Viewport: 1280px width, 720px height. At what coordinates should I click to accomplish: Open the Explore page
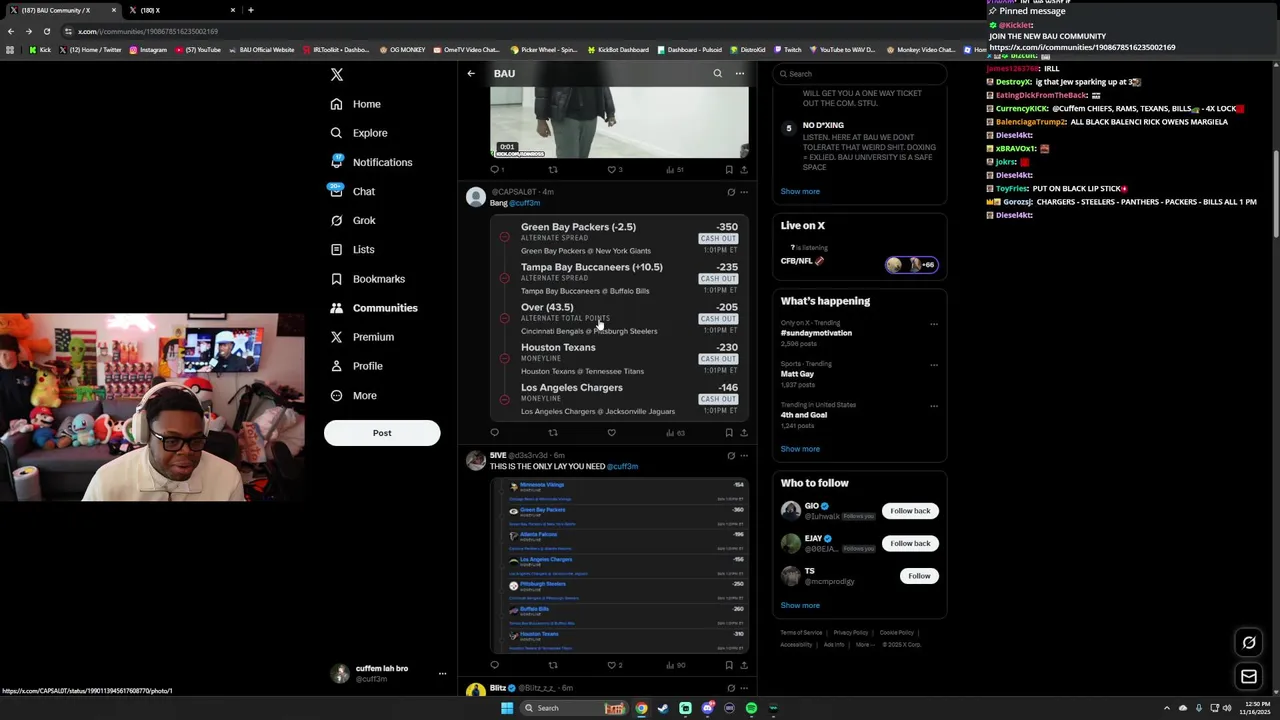pos(359,133)
